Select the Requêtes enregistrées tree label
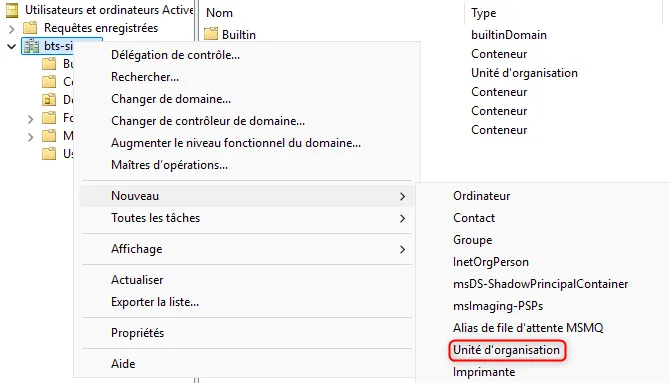Screen dimensions: 669x383 pyautogui.click(x=101, y=28)
